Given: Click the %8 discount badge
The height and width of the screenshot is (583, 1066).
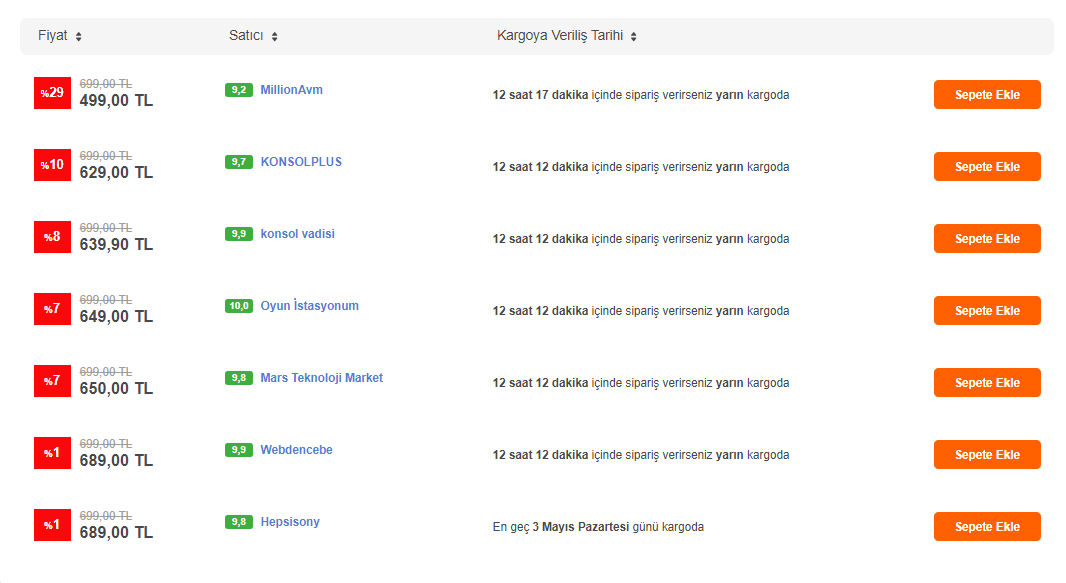Looking at the screenshot, I should [52, 237].
